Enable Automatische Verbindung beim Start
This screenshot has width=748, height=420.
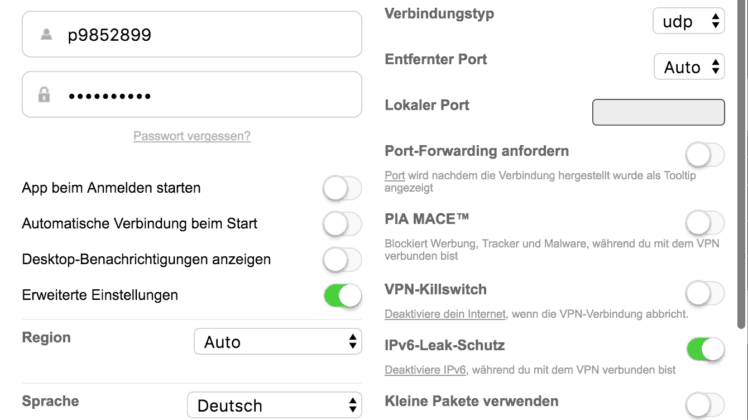(342, 224)
